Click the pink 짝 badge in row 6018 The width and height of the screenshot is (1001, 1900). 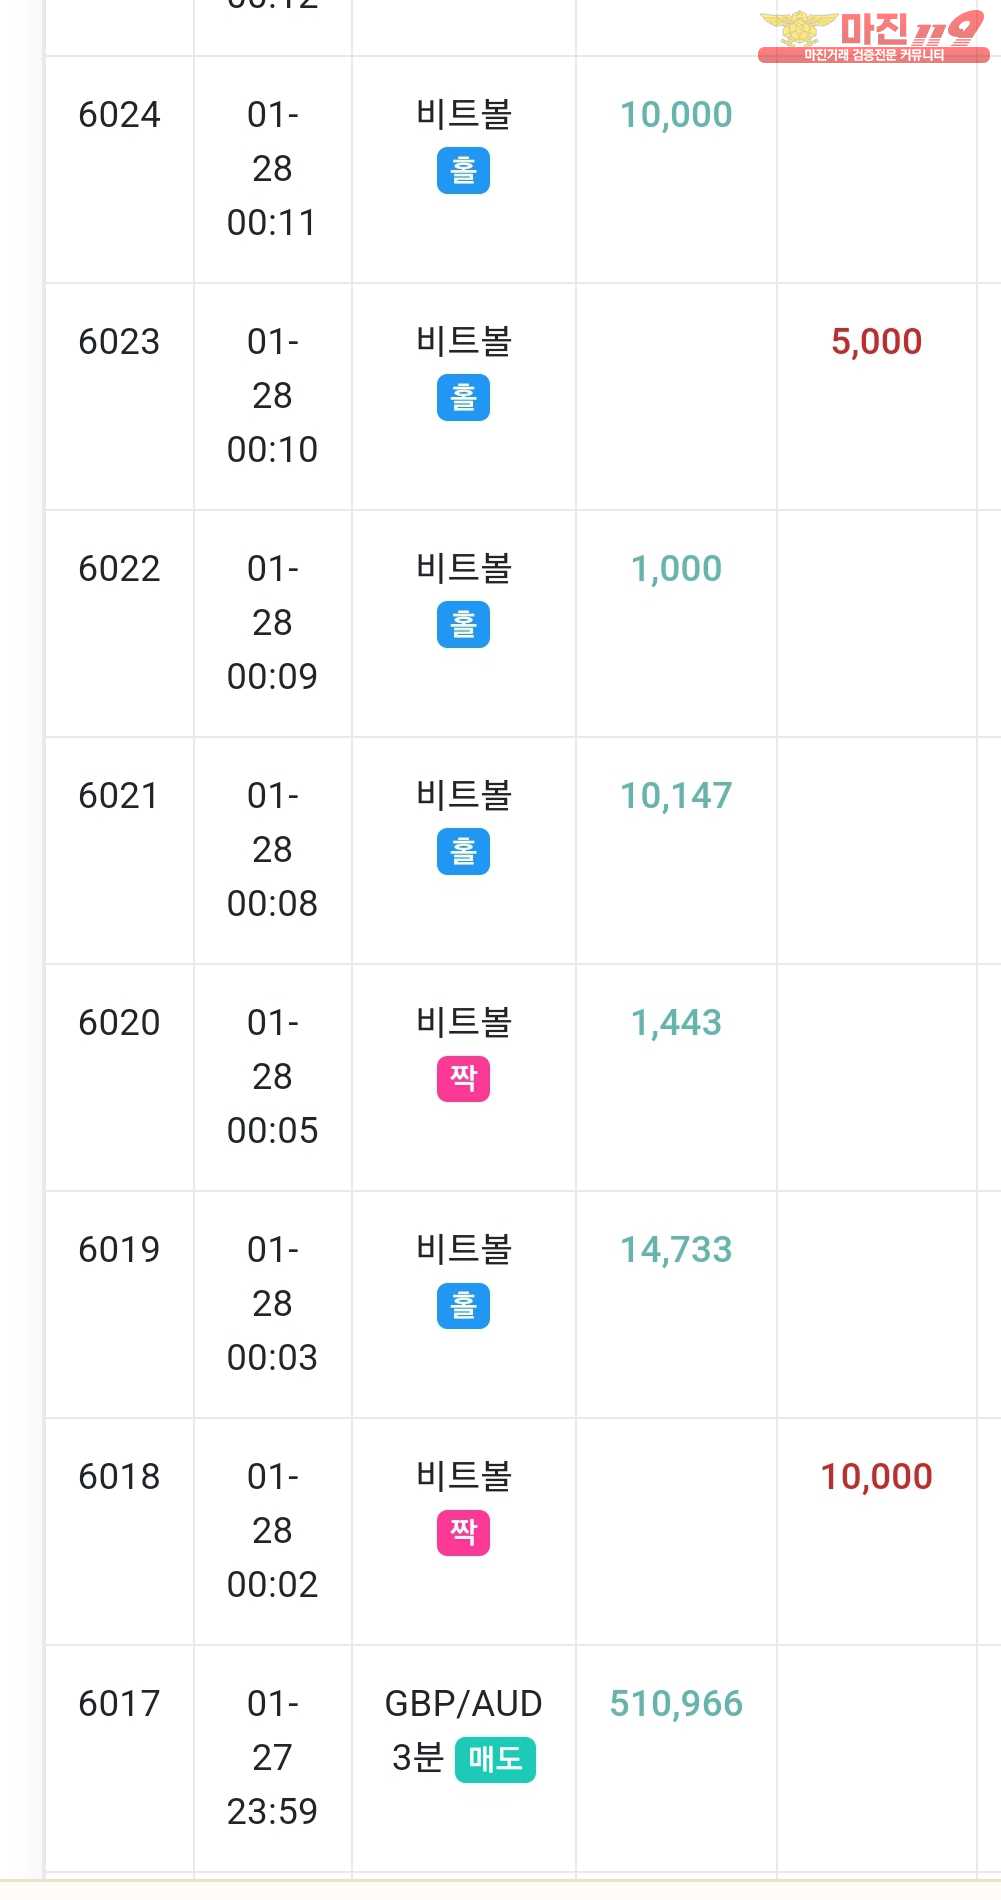coord(463,1532)
